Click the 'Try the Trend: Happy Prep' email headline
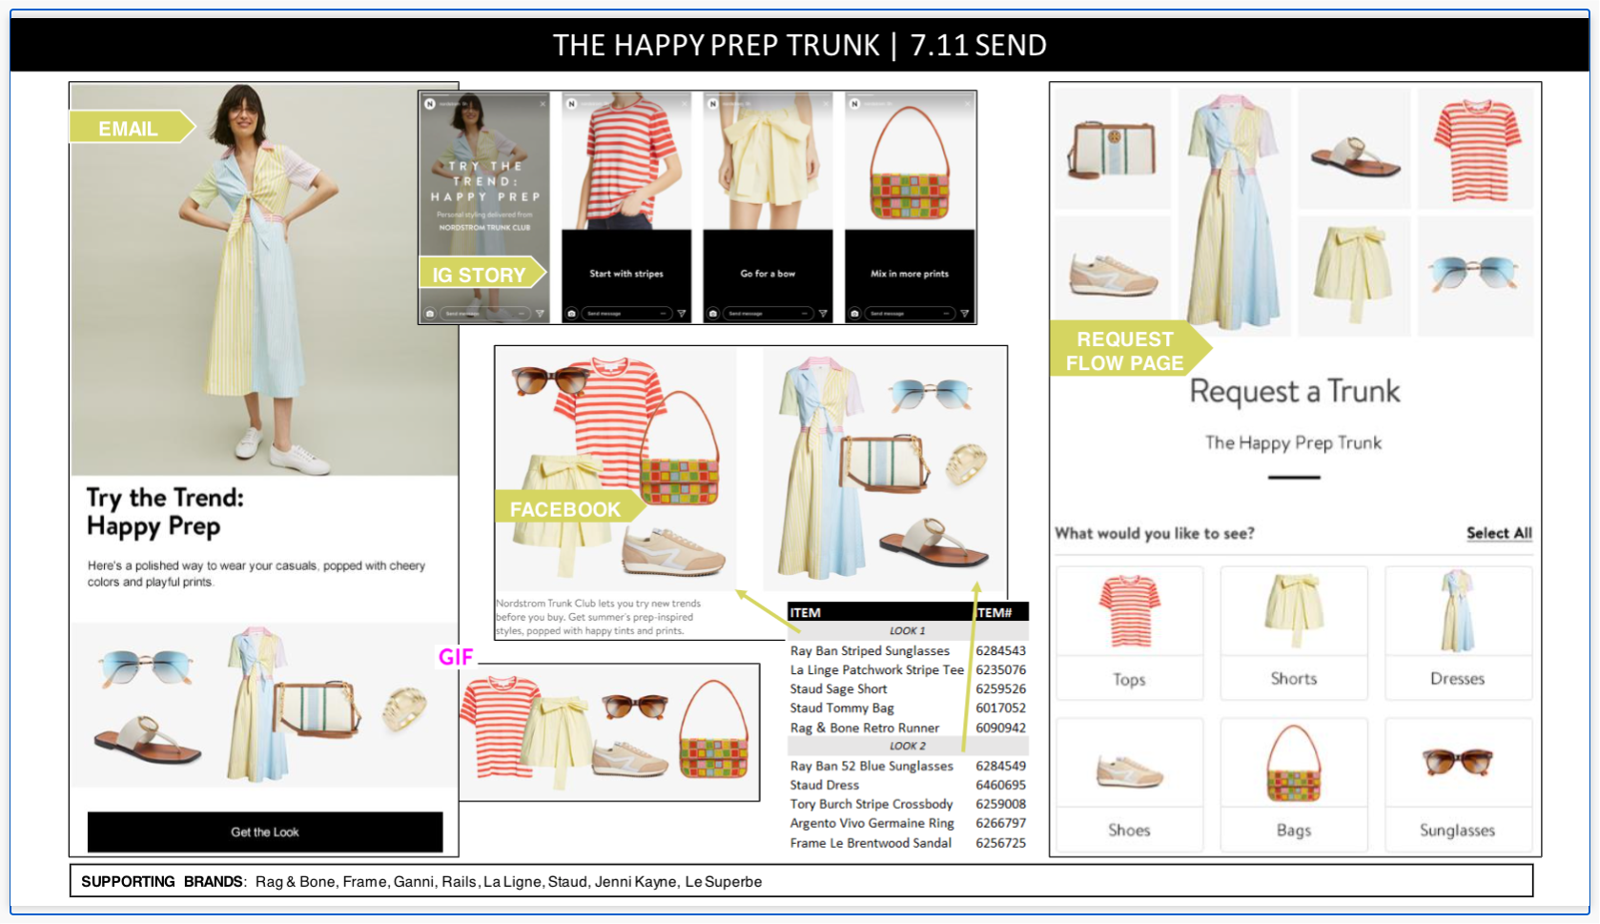This screenshot has width=1600, height=924. pyautogui.click(x=165, y=511)
